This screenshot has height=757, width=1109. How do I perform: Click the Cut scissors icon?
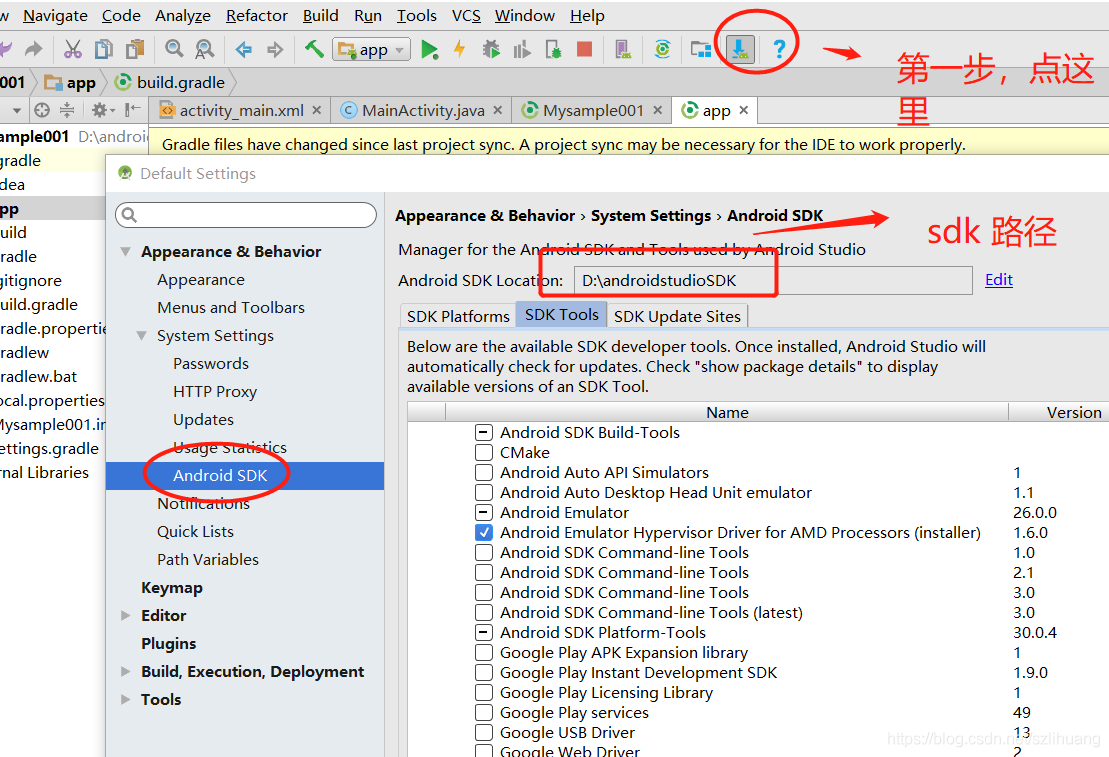(x=73, y=50)
